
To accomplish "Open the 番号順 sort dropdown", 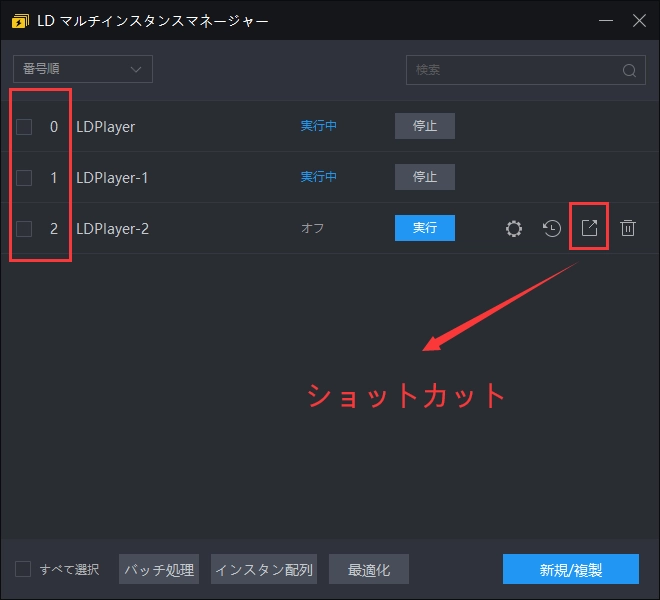I will pyautogui.click(x=83, y=69).
